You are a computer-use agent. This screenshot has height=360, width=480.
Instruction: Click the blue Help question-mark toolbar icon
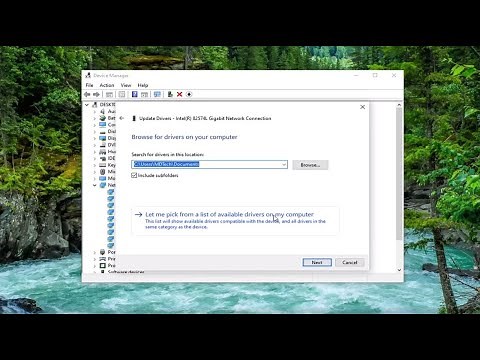(x=135, y=94)
